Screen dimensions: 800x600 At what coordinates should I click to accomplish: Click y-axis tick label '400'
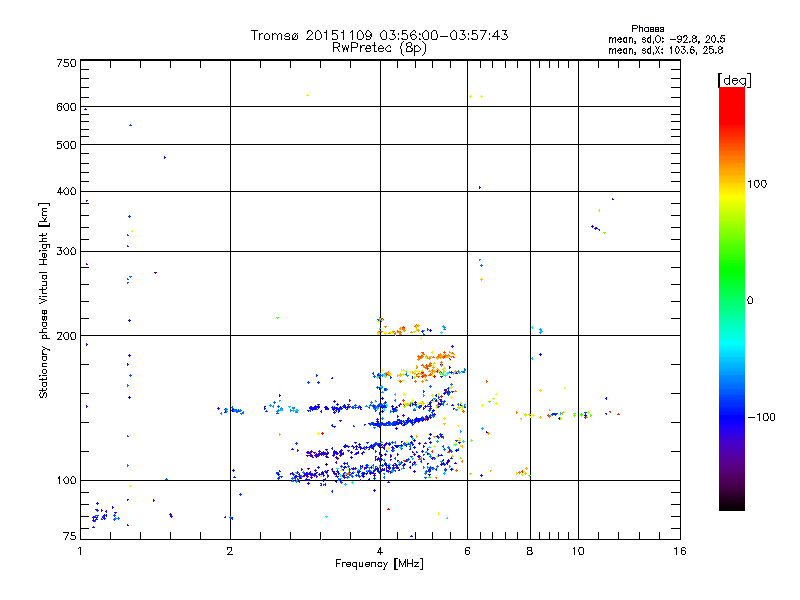66,191
